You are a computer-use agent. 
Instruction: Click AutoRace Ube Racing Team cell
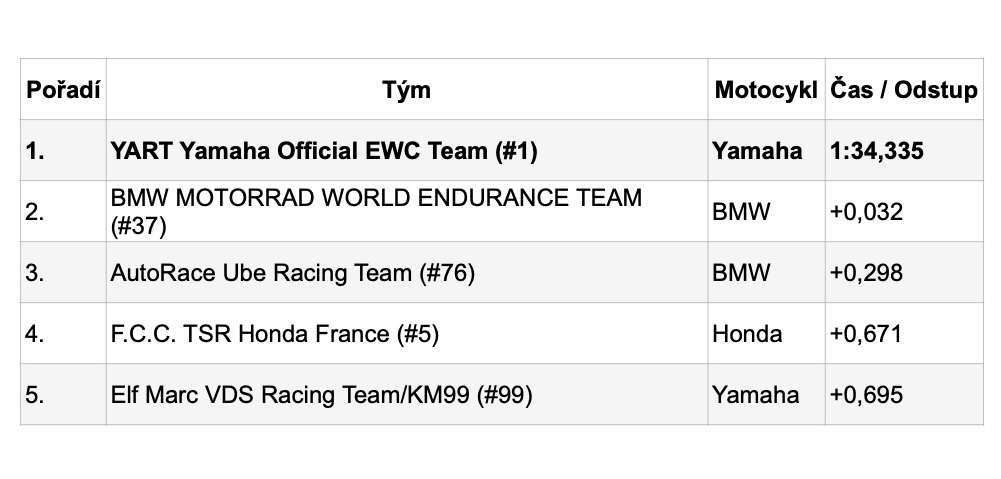point(407,272)
